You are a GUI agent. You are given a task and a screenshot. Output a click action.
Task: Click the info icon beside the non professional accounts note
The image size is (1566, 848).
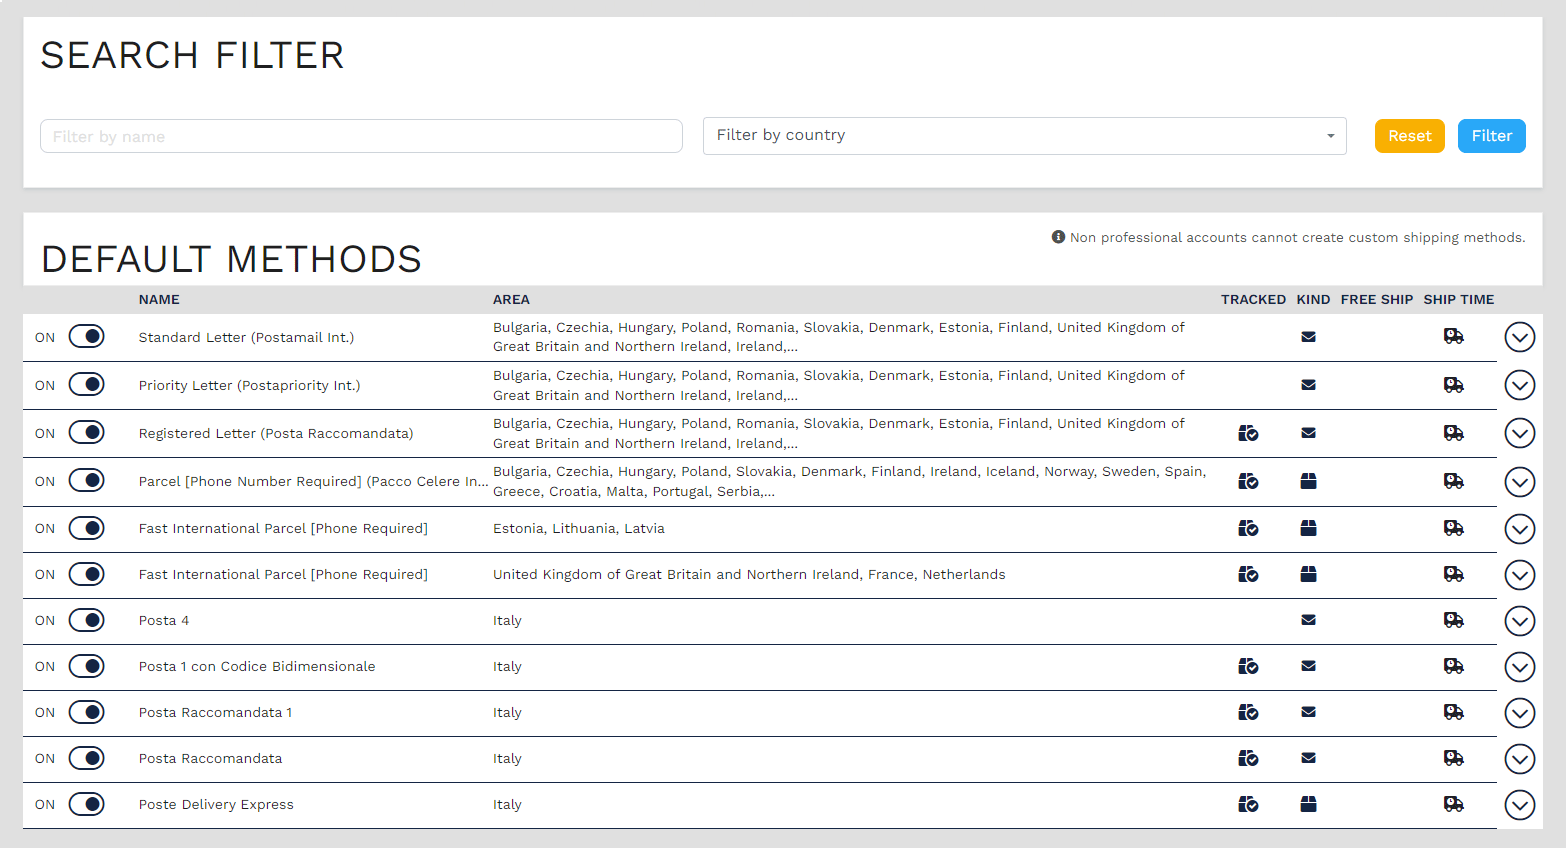tap(1058, 237)
